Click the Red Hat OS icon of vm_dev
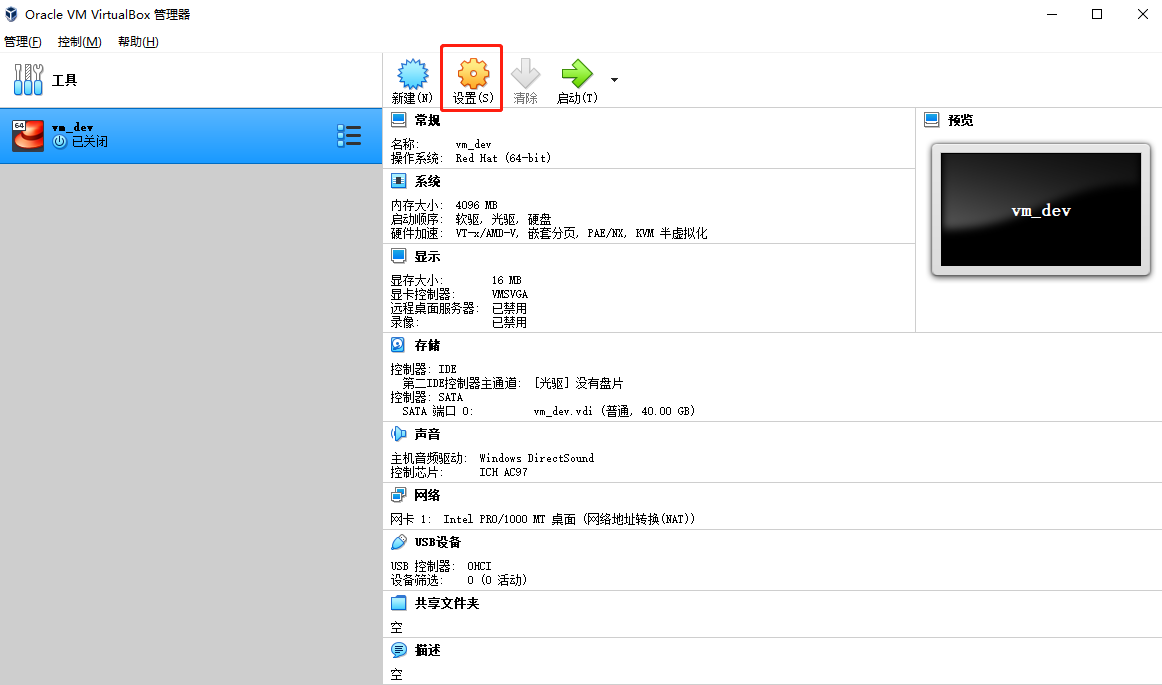The width and height of the screenshot is (1162, 685). pyautogui.click(x=28, y=136)
